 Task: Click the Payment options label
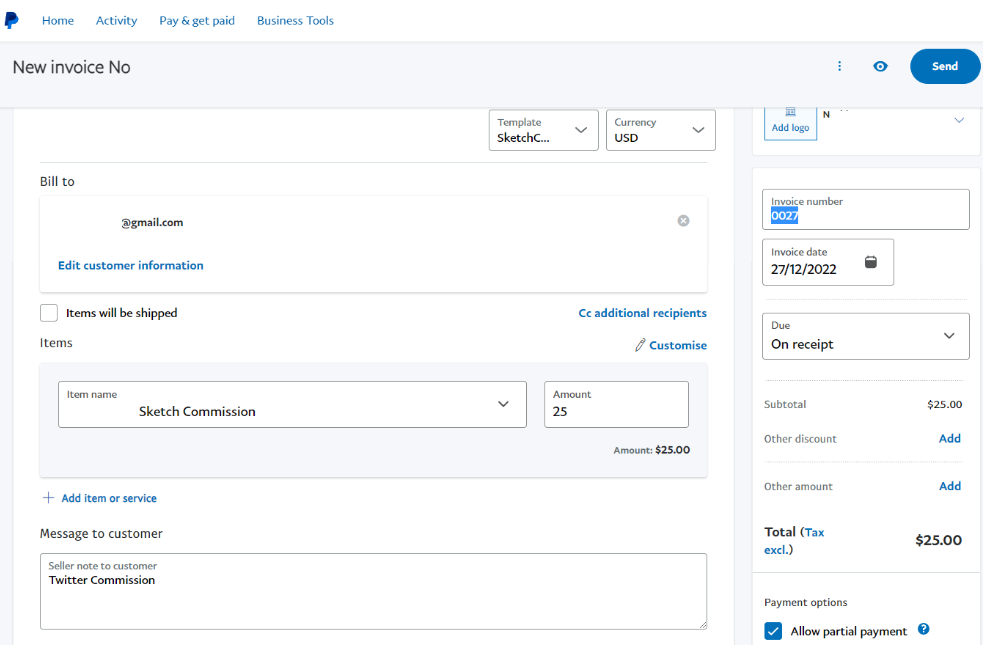click(806, 602)
